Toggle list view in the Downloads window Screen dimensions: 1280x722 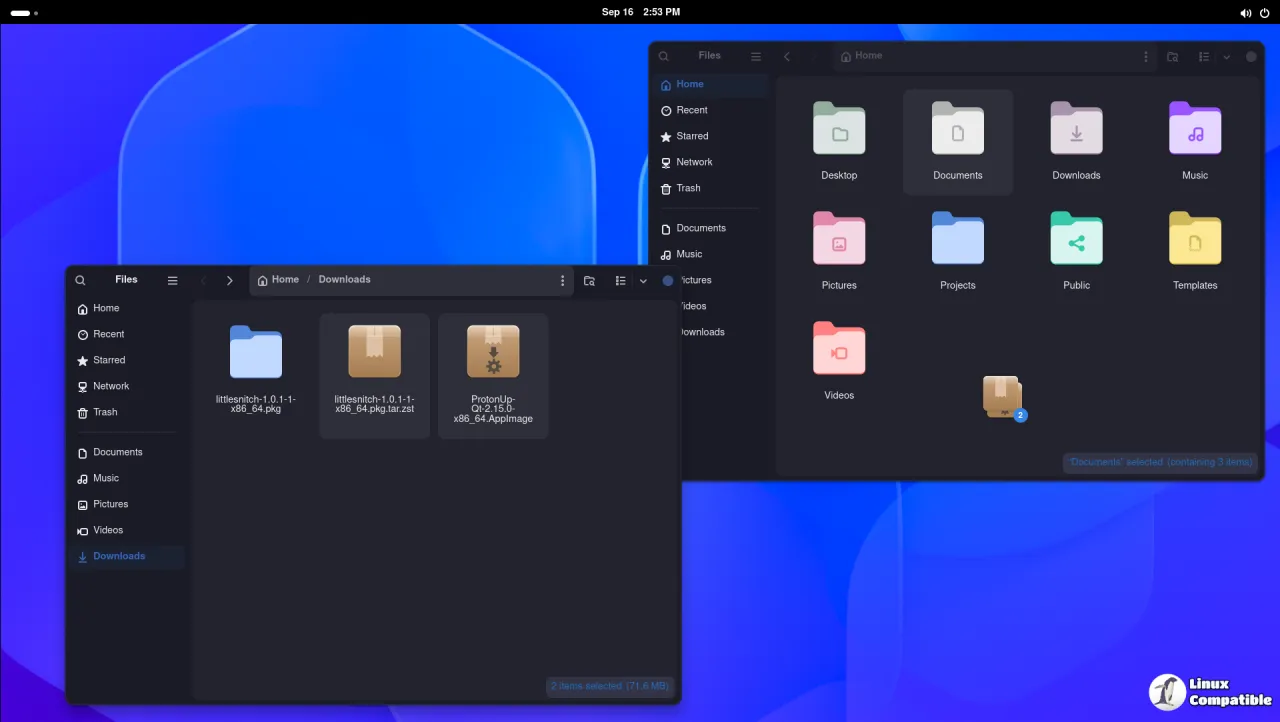point(621,281)
